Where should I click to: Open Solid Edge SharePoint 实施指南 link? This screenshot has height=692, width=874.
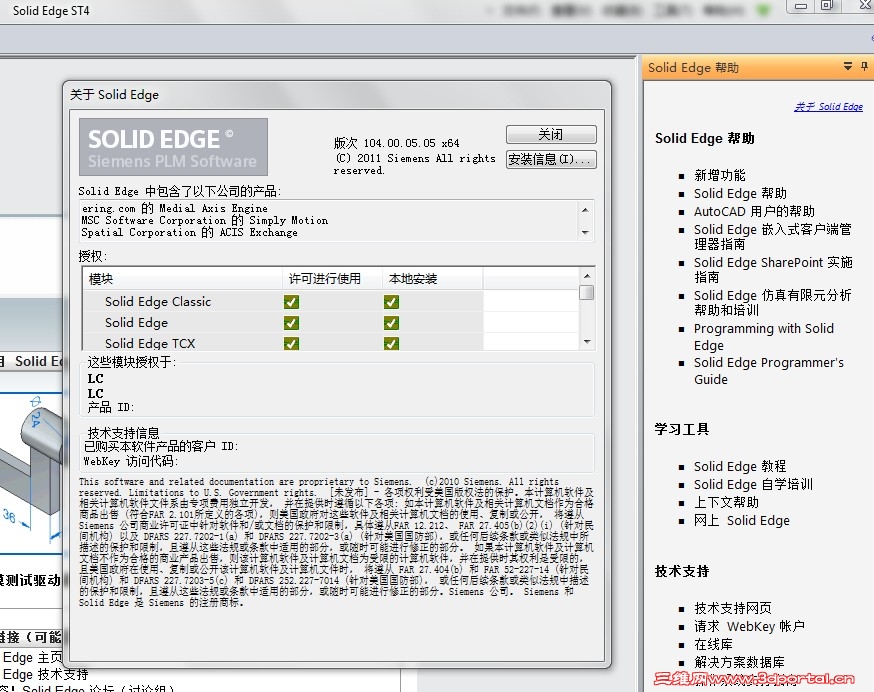click(773, 269)
